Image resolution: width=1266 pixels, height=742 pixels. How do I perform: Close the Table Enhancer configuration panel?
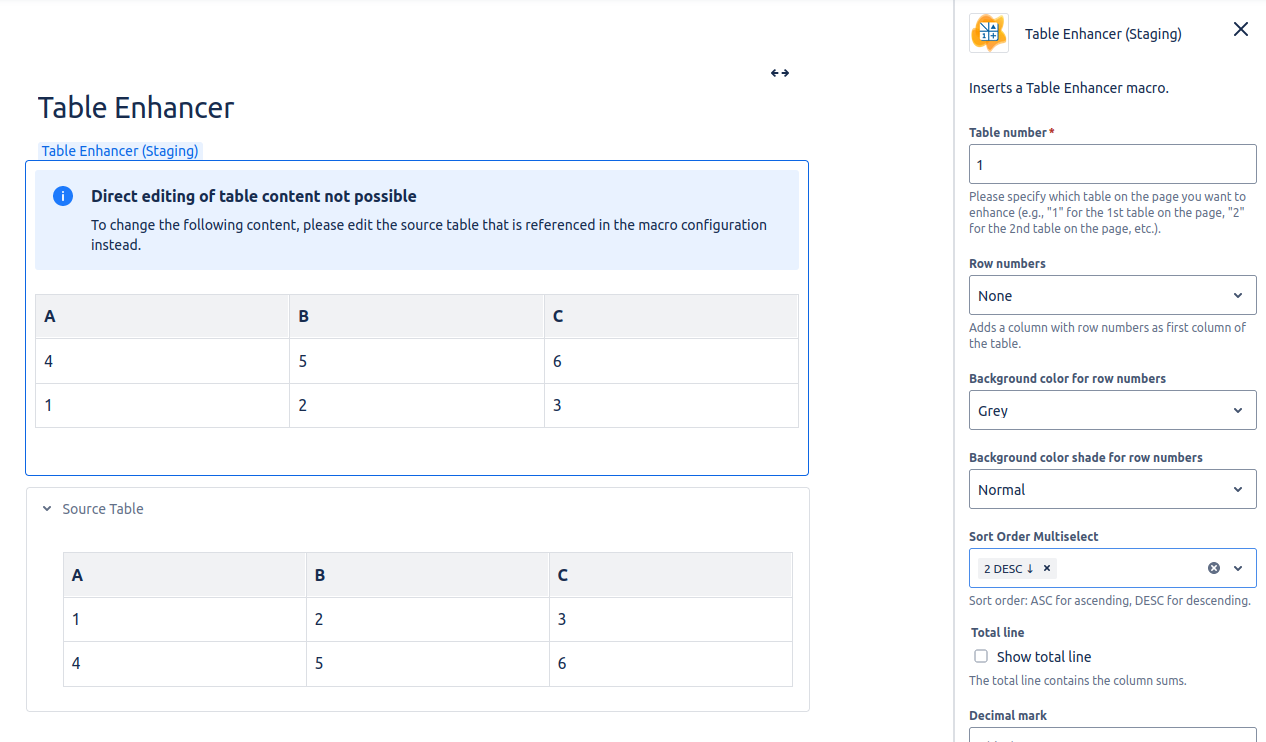pos(1240,30)
